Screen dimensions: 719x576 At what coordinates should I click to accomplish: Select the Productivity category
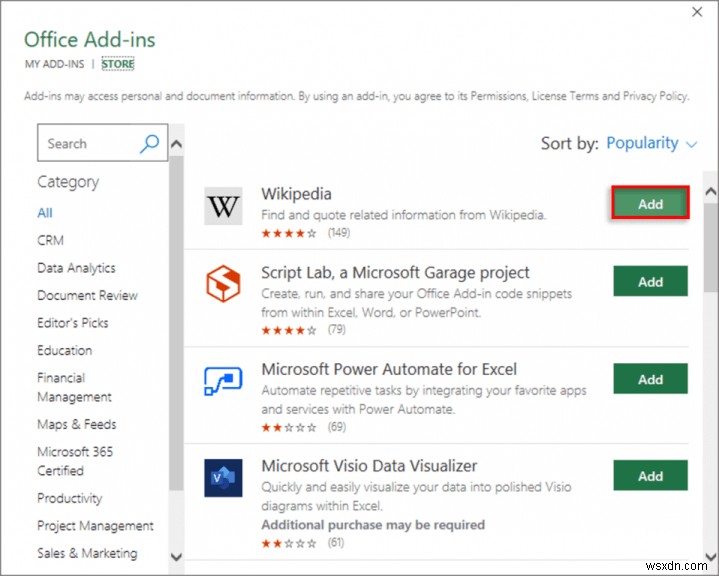(x=70, y=498)
